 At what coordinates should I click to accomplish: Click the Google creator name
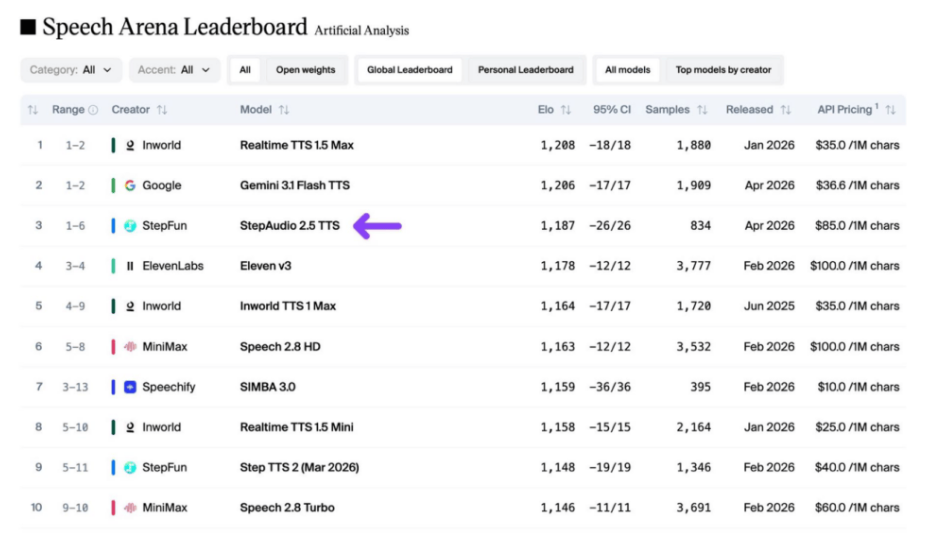pos(162,186)
